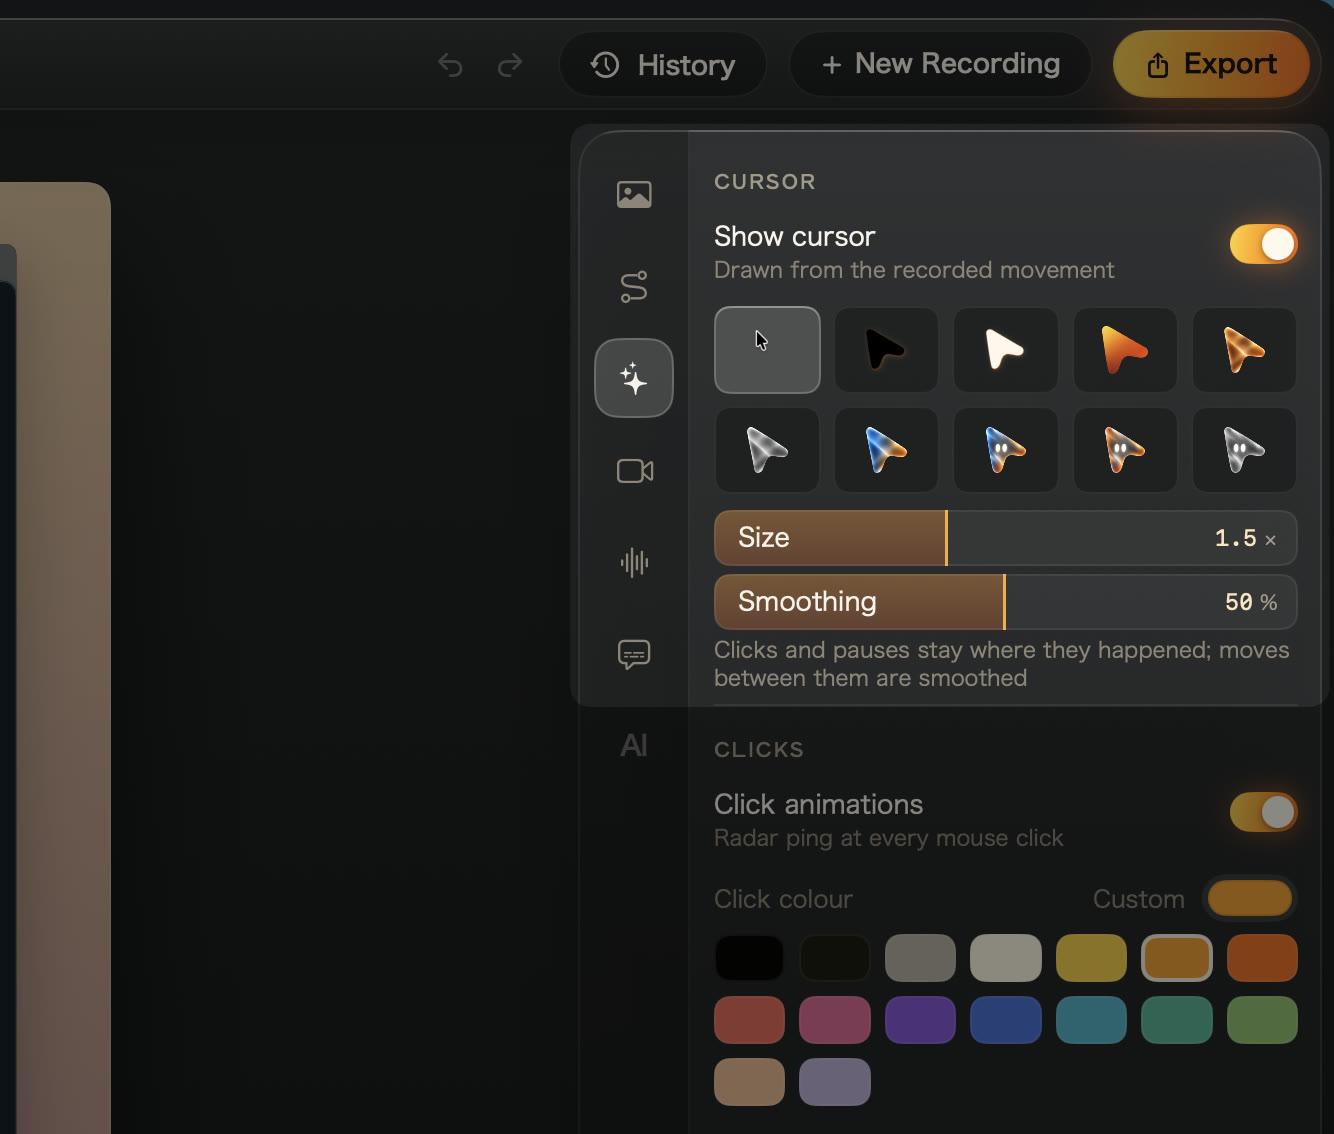
Task: Choose the tan click colour swatch
Action: [x=749, y=1082]
